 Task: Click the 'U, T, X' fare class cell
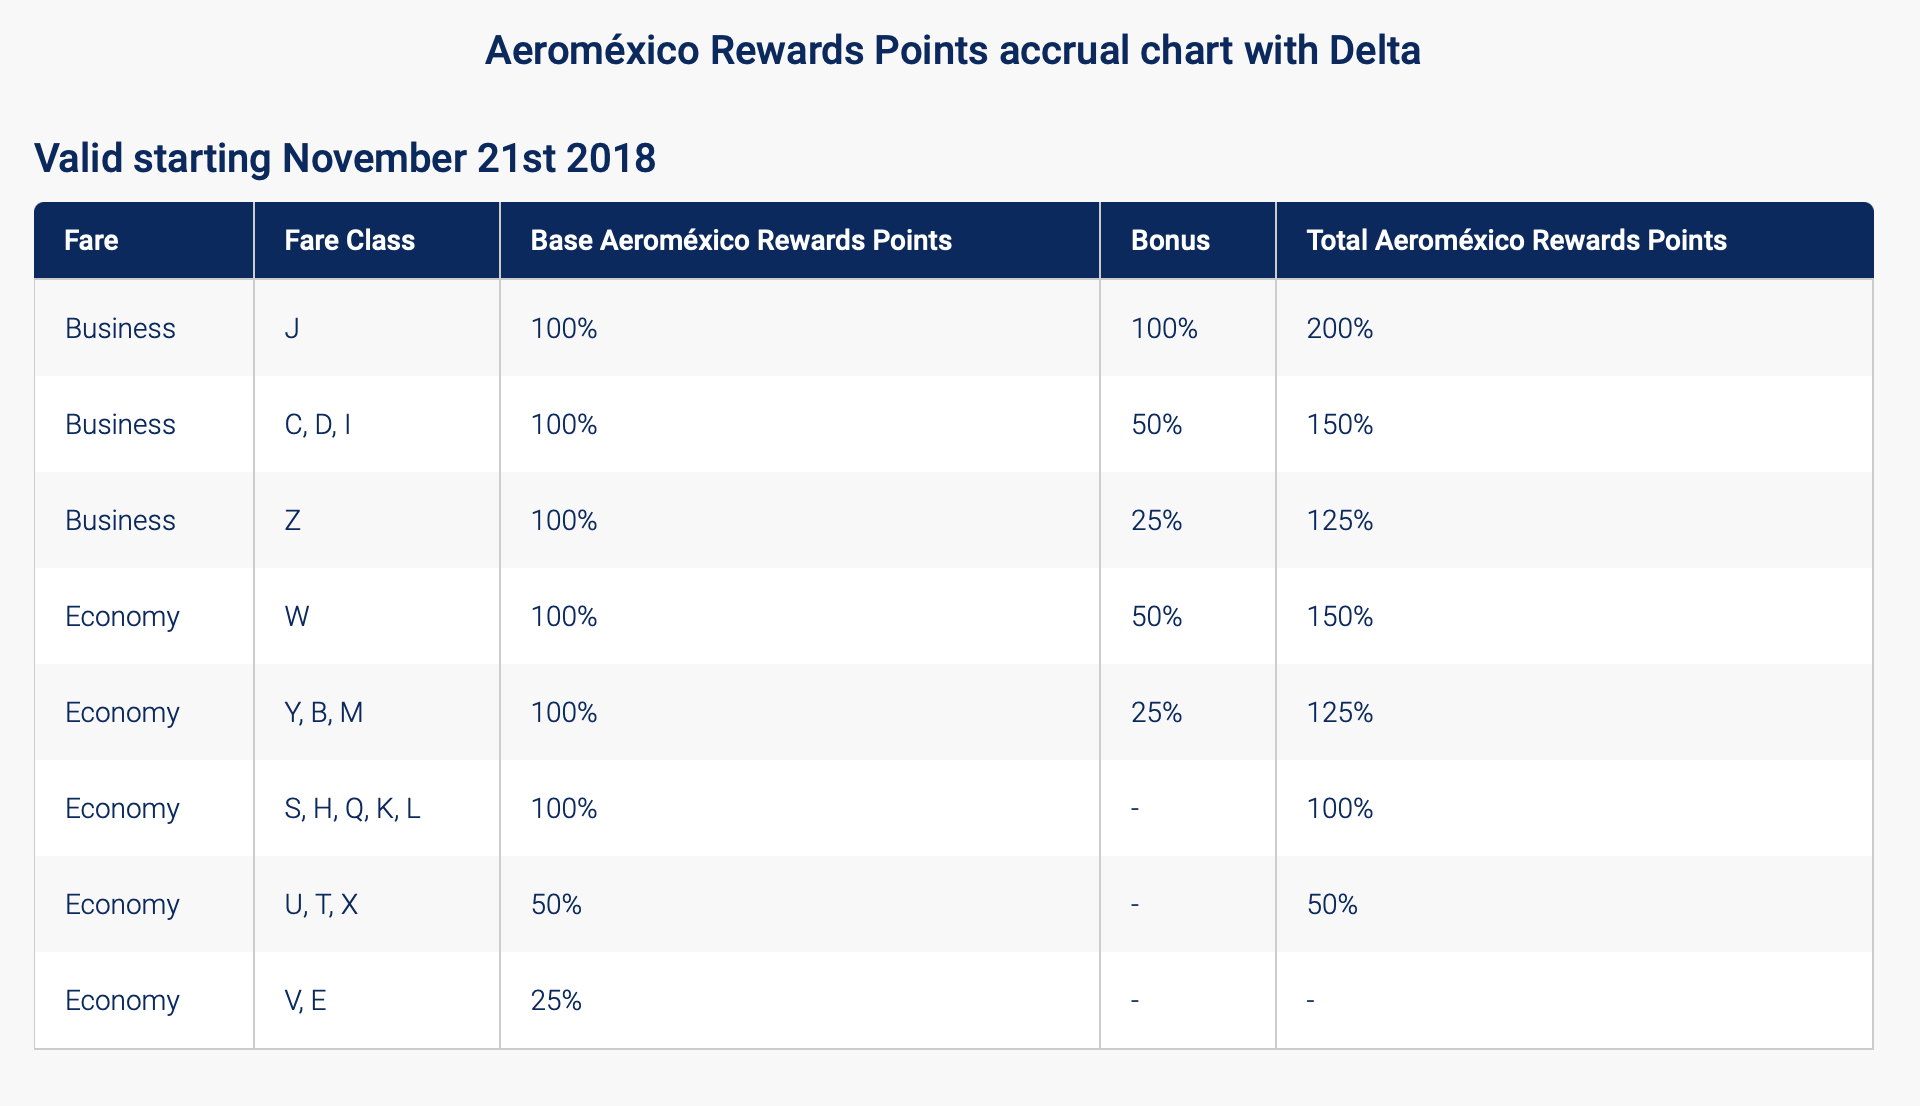(x=321, y=904)
